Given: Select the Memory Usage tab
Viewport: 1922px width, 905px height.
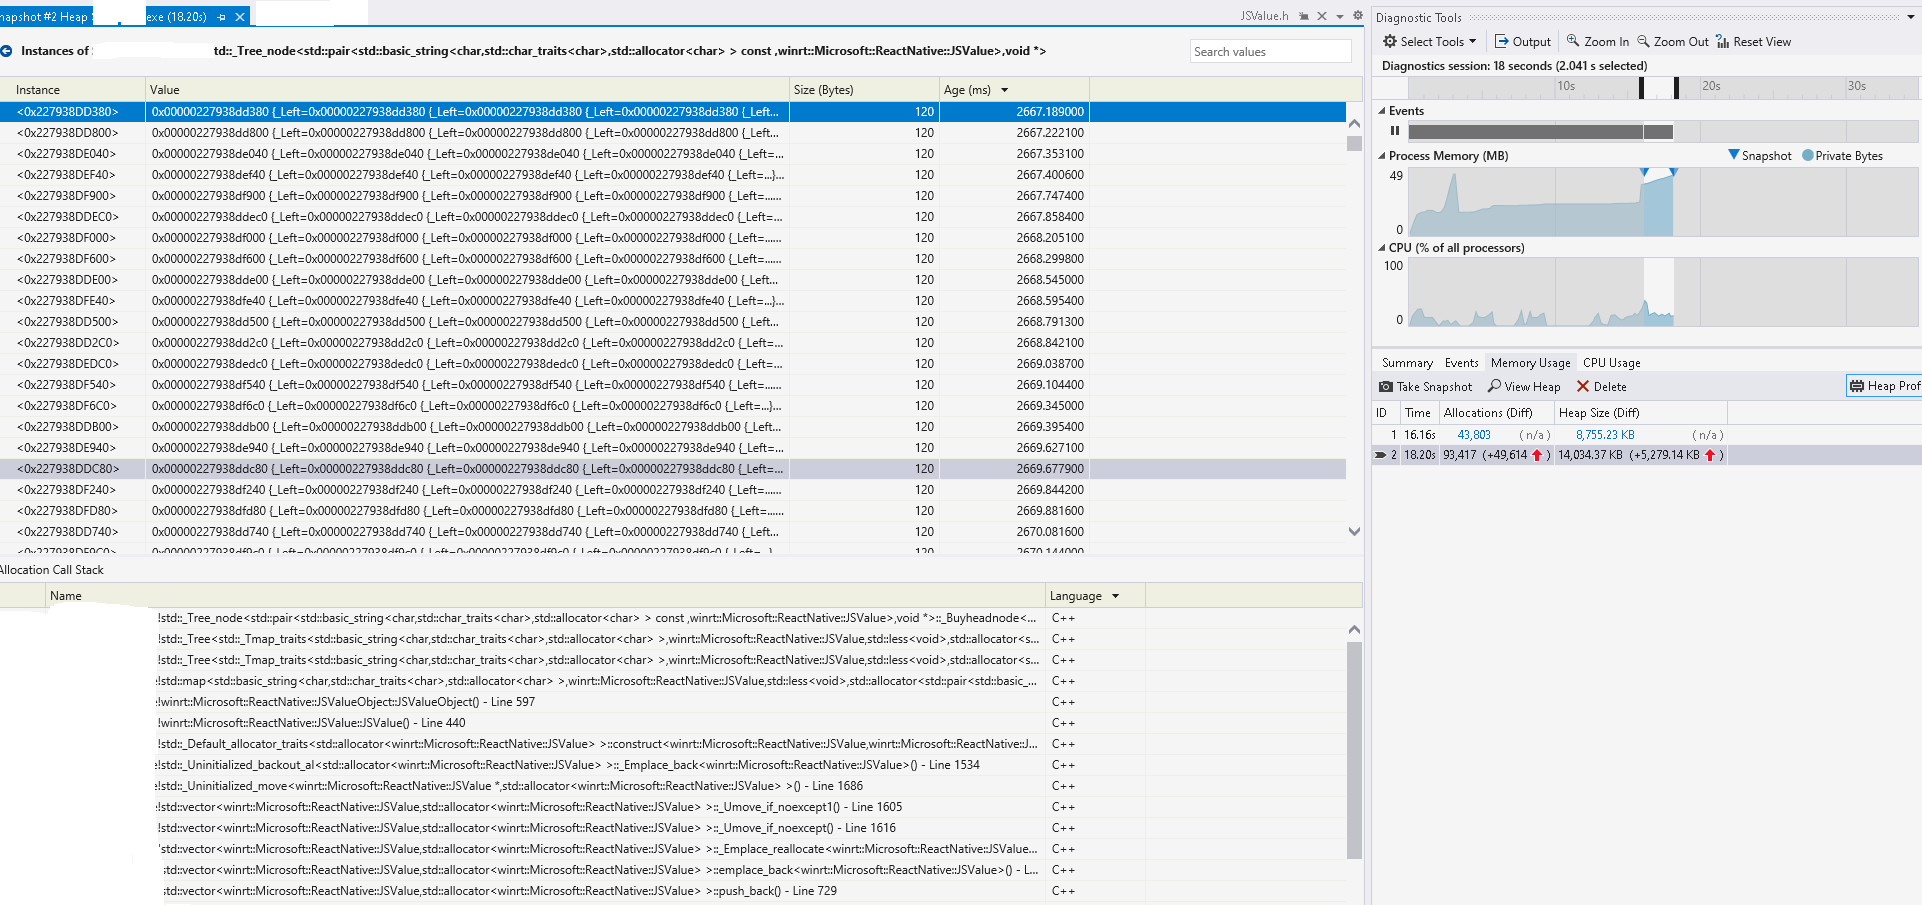Looking at the screenshot, I should (1530, 363).
